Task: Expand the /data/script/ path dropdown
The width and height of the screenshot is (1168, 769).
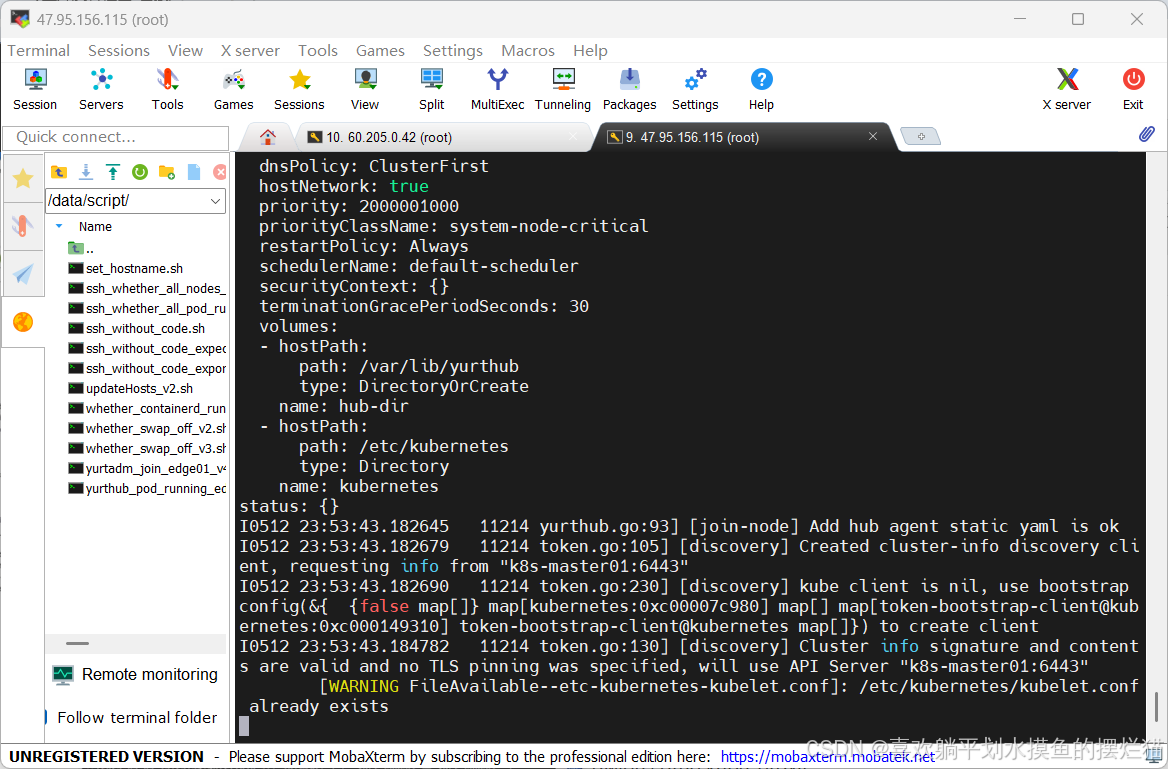Action: pyautogui.click(x=215, y=201)
